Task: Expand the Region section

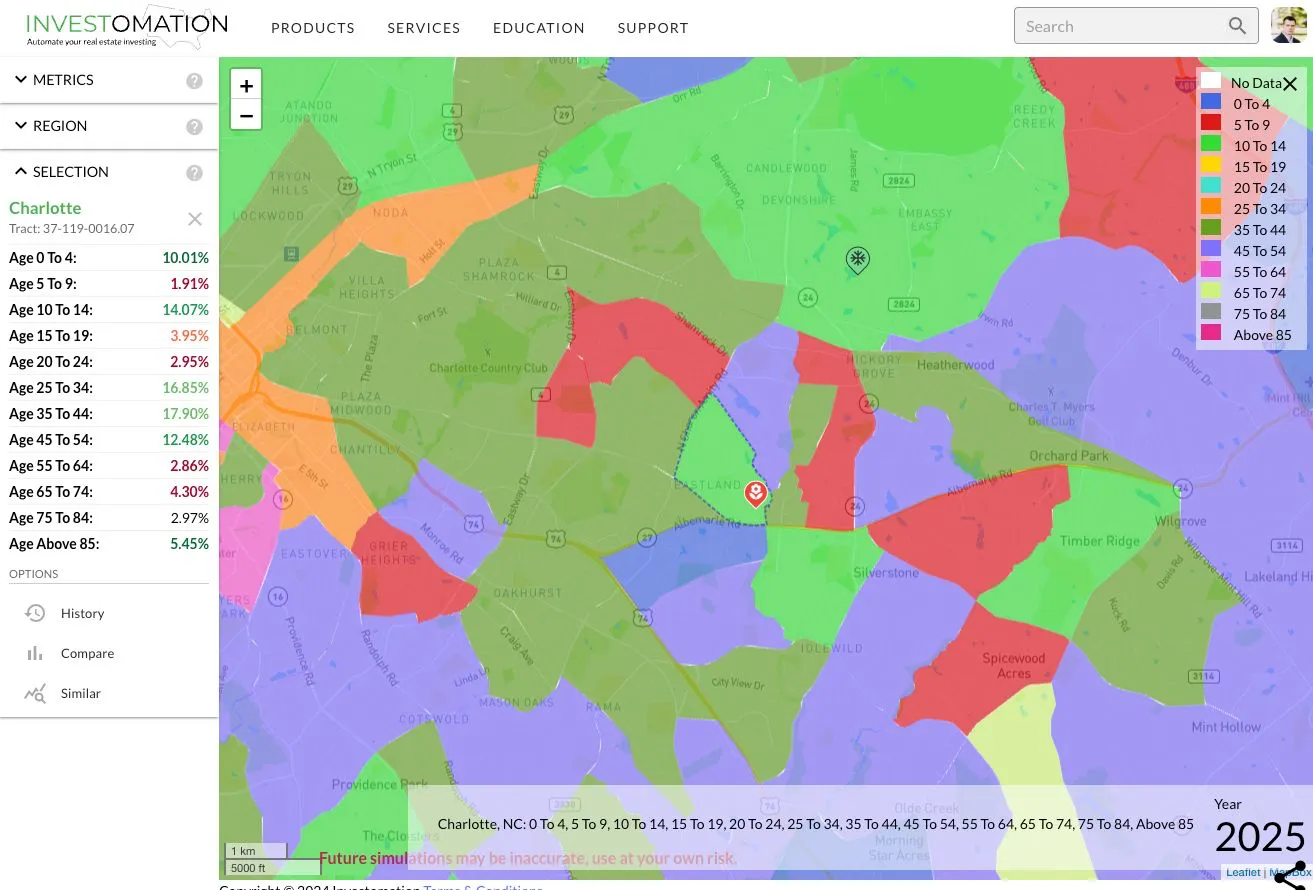Action: pos(51,126)
